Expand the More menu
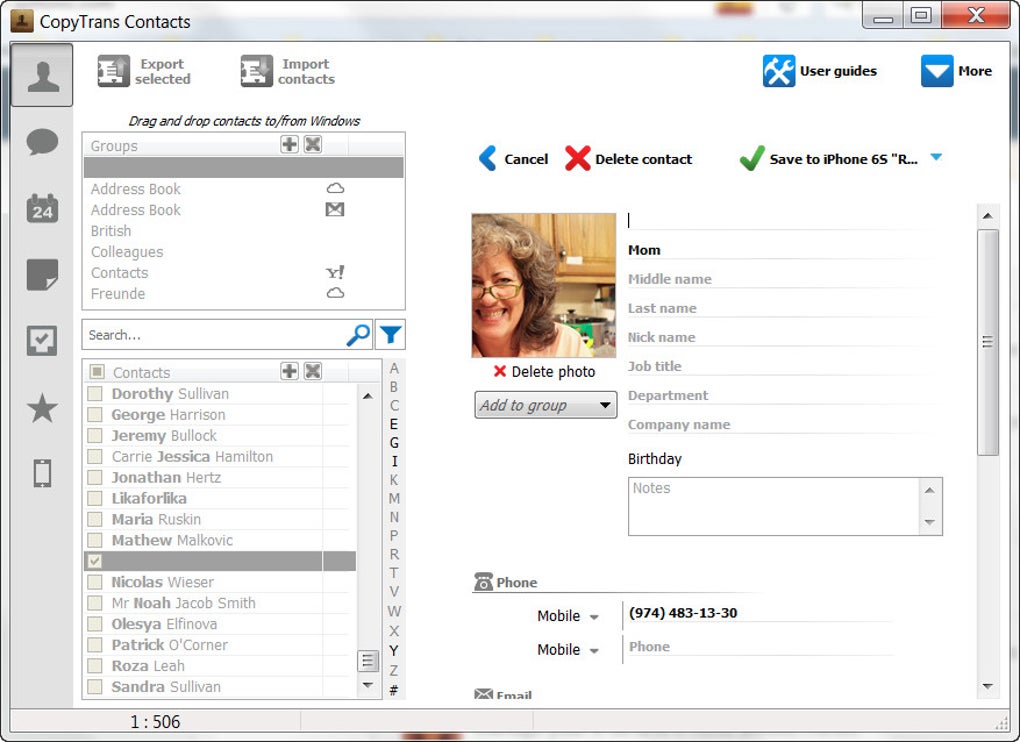The image size is (1020, 742). (x=956, y=71)
